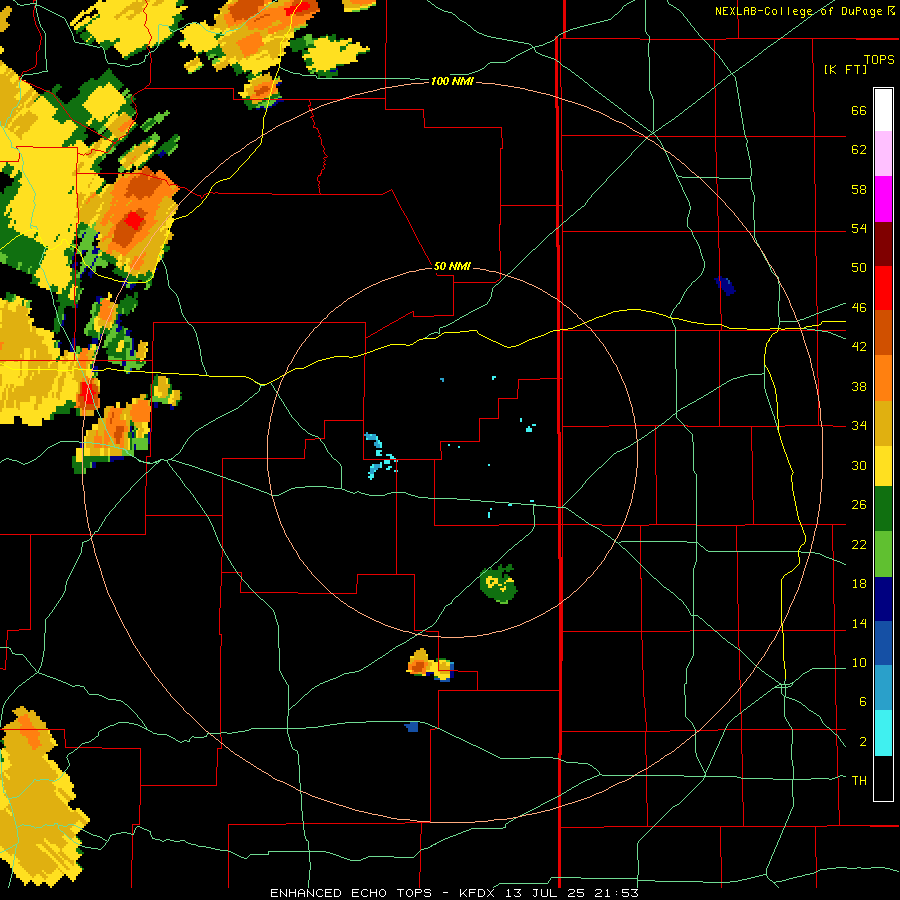Click the light green legend band between 18 and 22
The image size is (900, 900).
(883, 554)
